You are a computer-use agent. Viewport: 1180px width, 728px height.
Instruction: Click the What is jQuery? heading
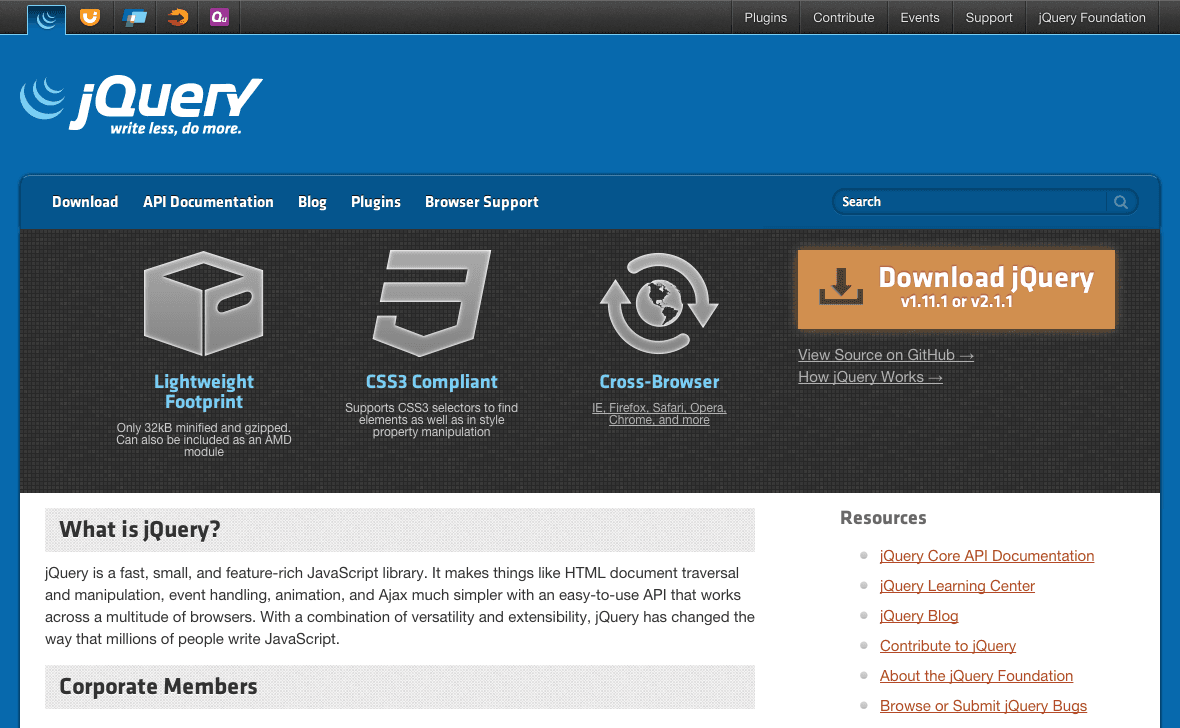(140, 529)
